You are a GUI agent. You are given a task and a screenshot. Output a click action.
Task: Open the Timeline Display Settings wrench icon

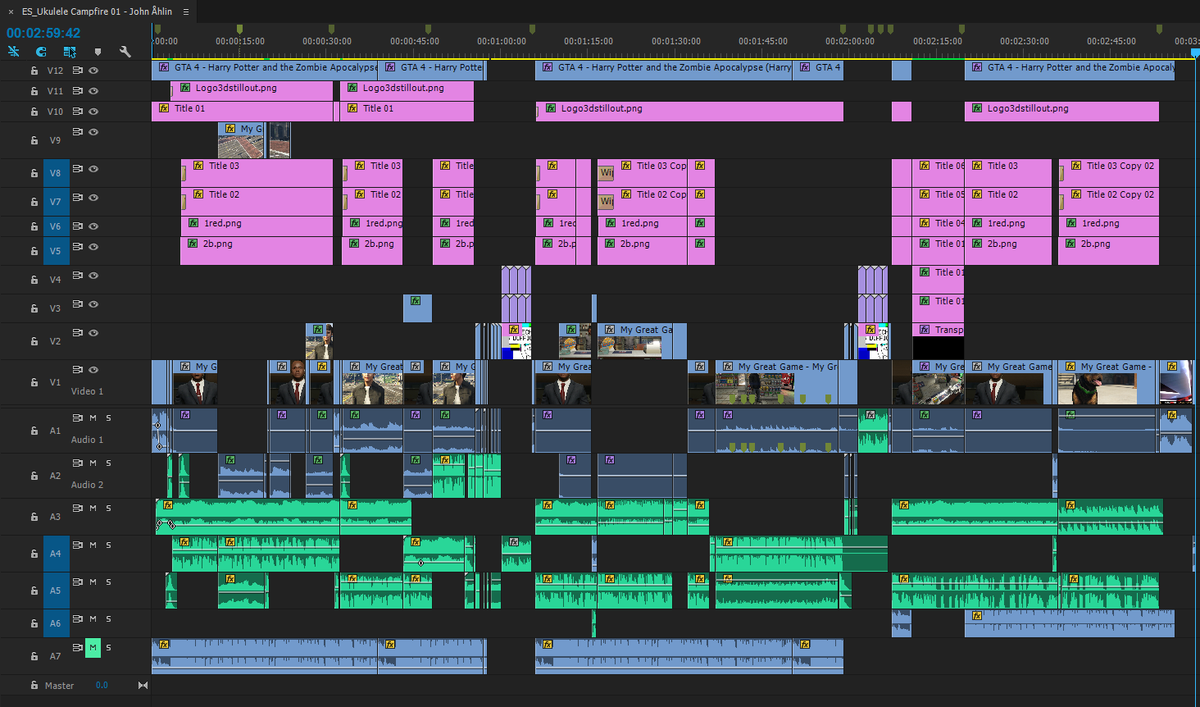(124, 51)
